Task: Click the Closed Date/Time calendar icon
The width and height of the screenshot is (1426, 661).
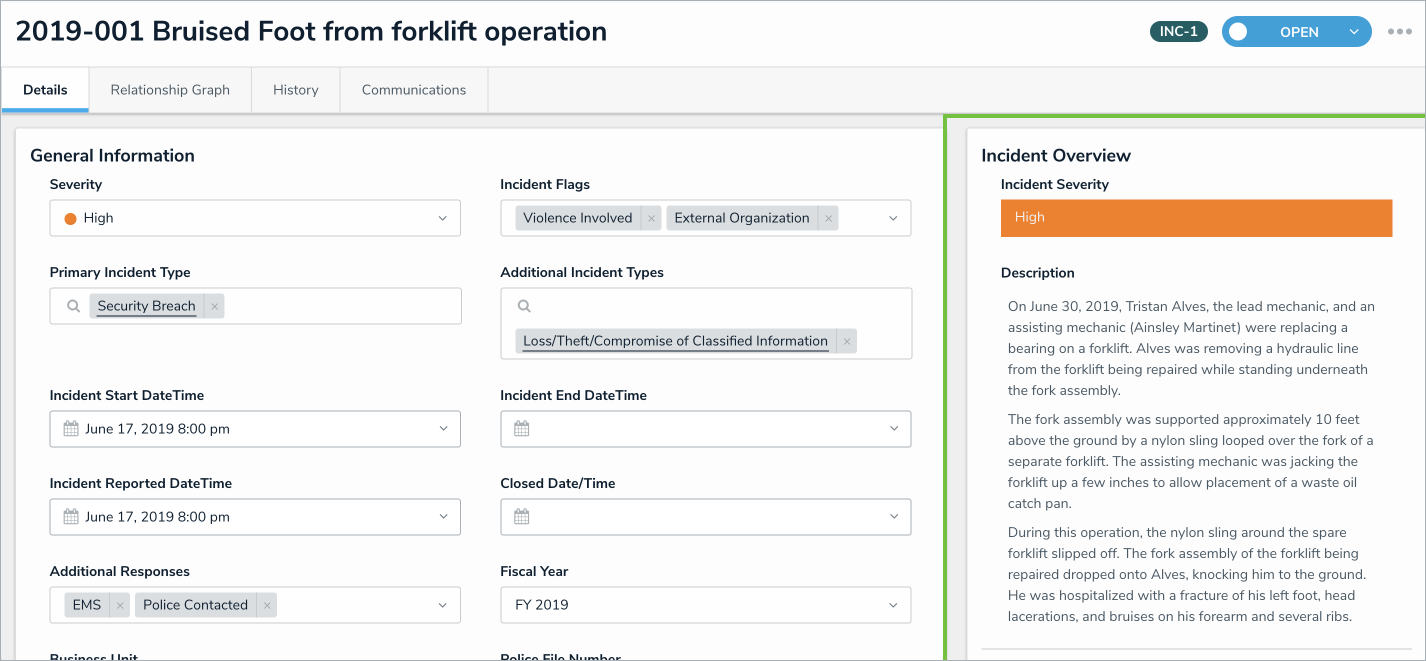Action: (x=522, y=517)
